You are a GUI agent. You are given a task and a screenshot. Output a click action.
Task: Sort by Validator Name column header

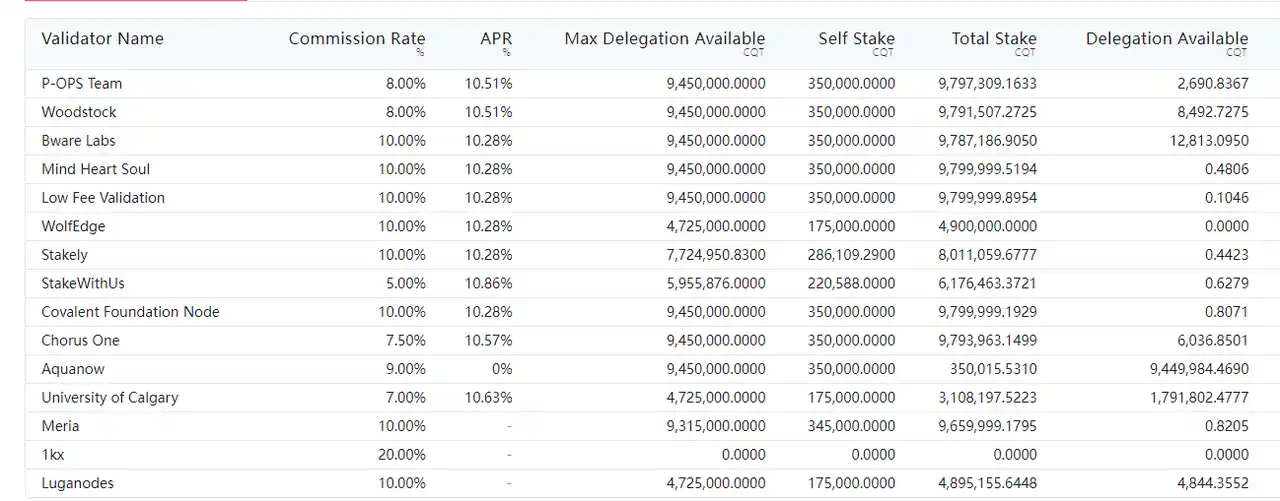[102, 39]
